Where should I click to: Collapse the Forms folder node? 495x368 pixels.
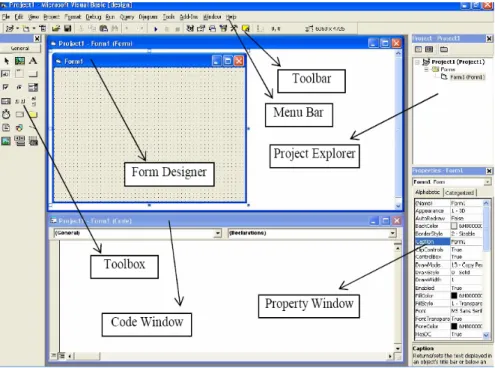[426, 70]
